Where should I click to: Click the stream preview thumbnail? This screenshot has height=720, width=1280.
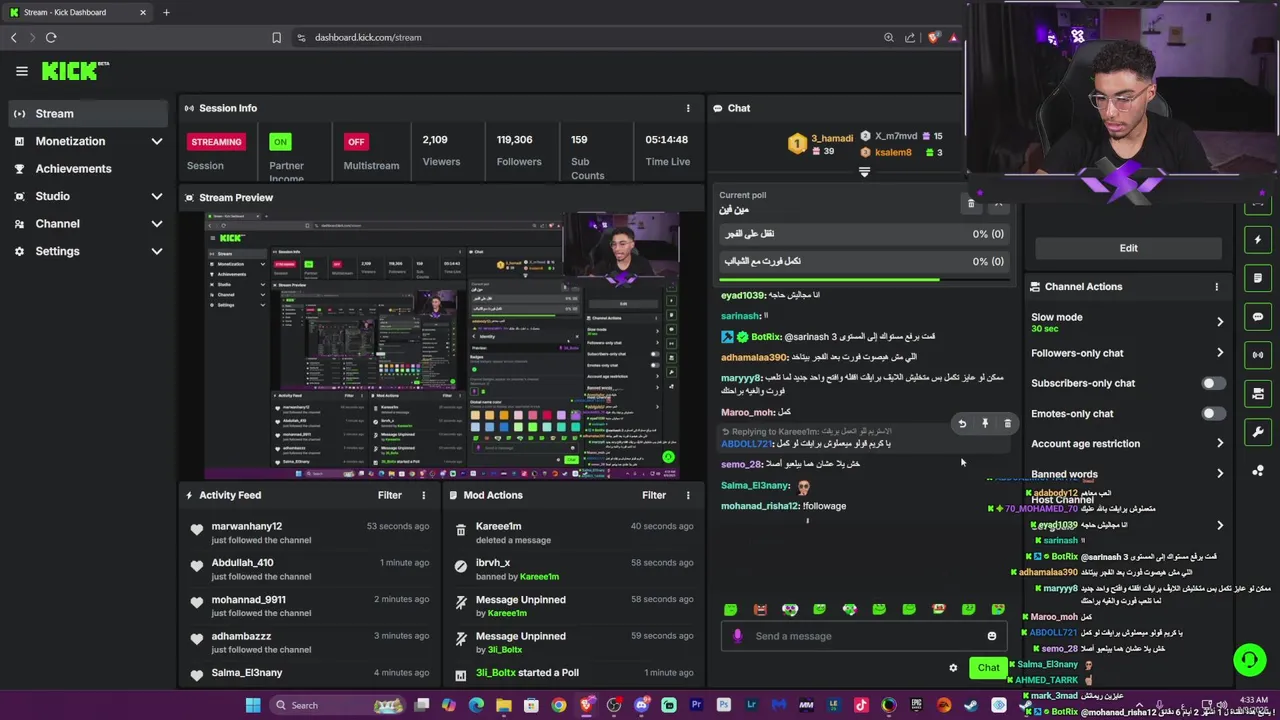click(x=442, y=346)
